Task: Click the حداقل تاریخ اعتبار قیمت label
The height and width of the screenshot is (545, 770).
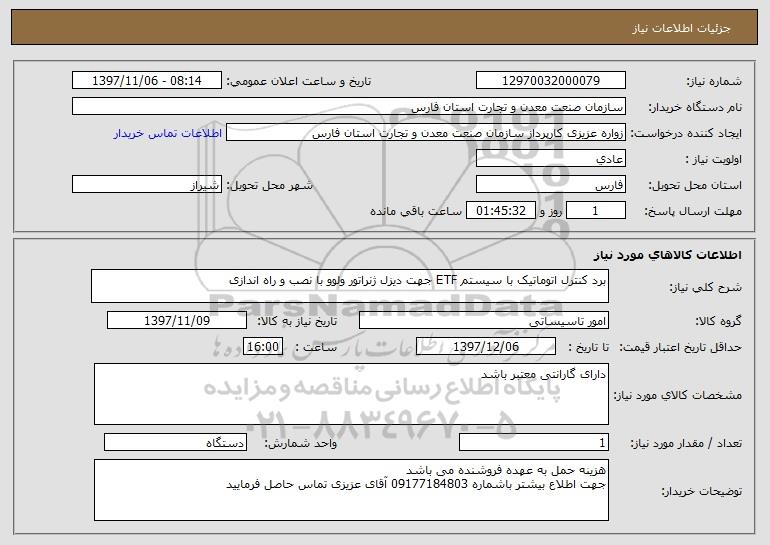Action: point(681,348)
